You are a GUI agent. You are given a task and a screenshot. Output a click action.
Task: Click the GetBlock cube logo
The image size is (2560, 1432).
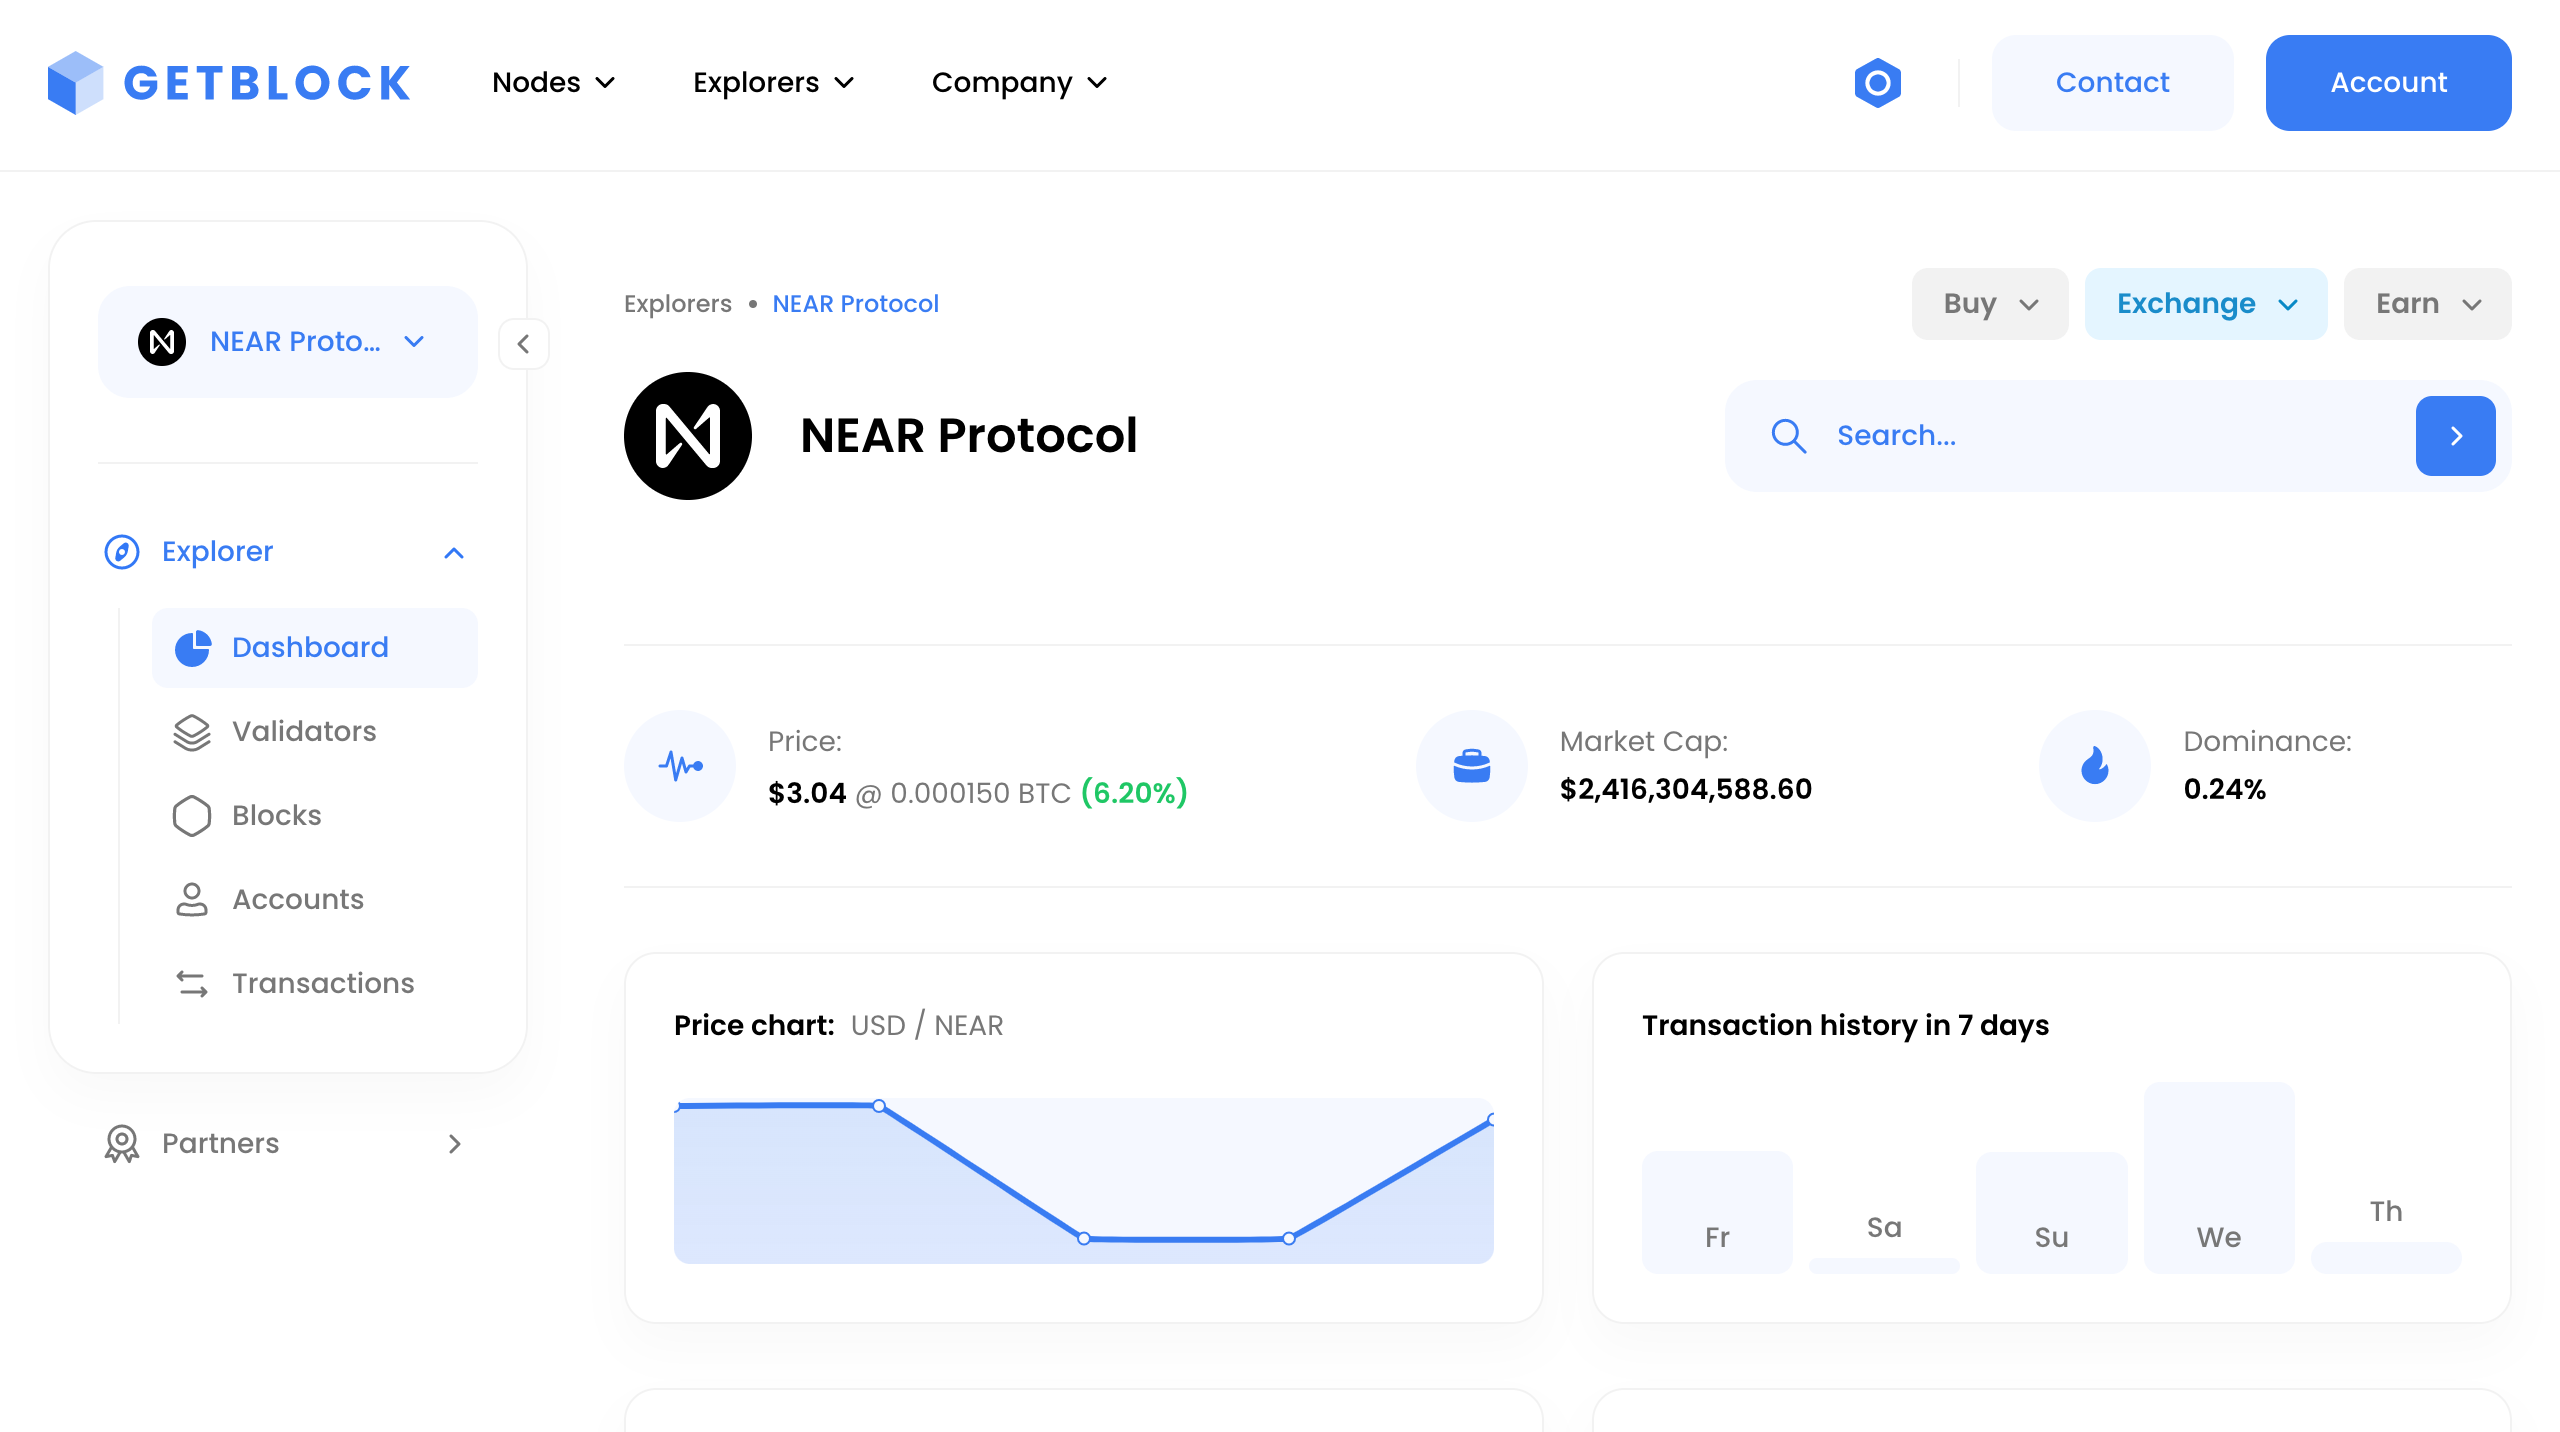(76, 83)
